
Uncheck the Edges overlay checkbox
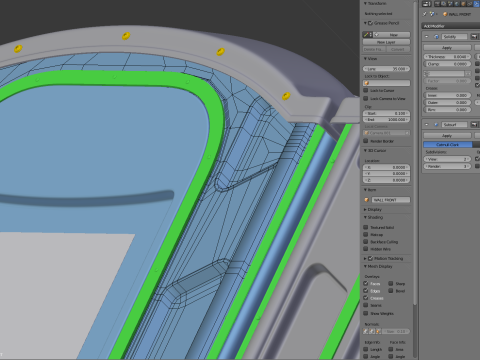366,291
